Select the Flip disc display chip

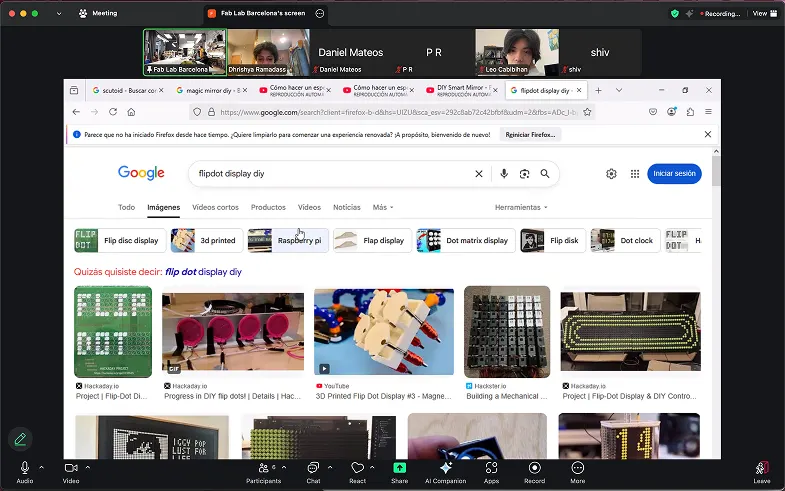[x=119, y=241]
